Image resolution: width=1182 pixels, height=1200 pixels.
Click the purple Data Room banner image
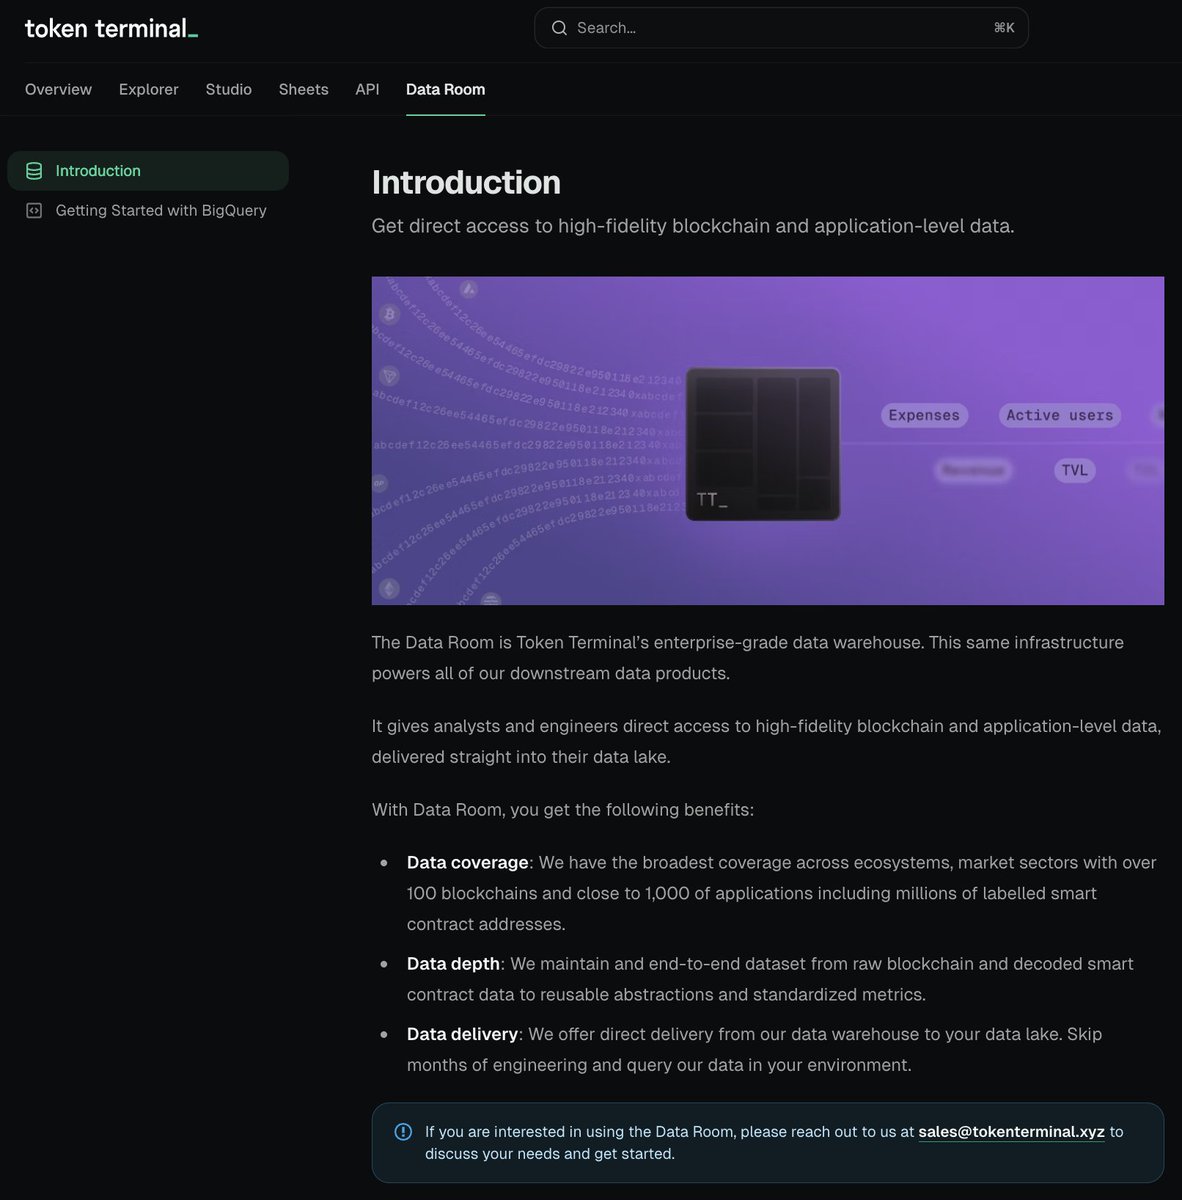coord(768,441)
